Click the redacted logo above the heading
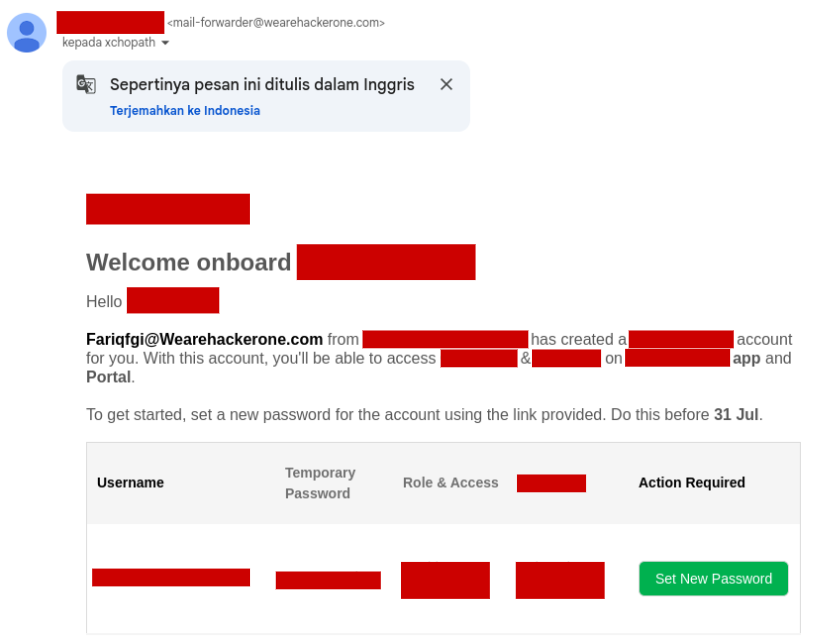The image size is (834, 643). tap(168, 209)
